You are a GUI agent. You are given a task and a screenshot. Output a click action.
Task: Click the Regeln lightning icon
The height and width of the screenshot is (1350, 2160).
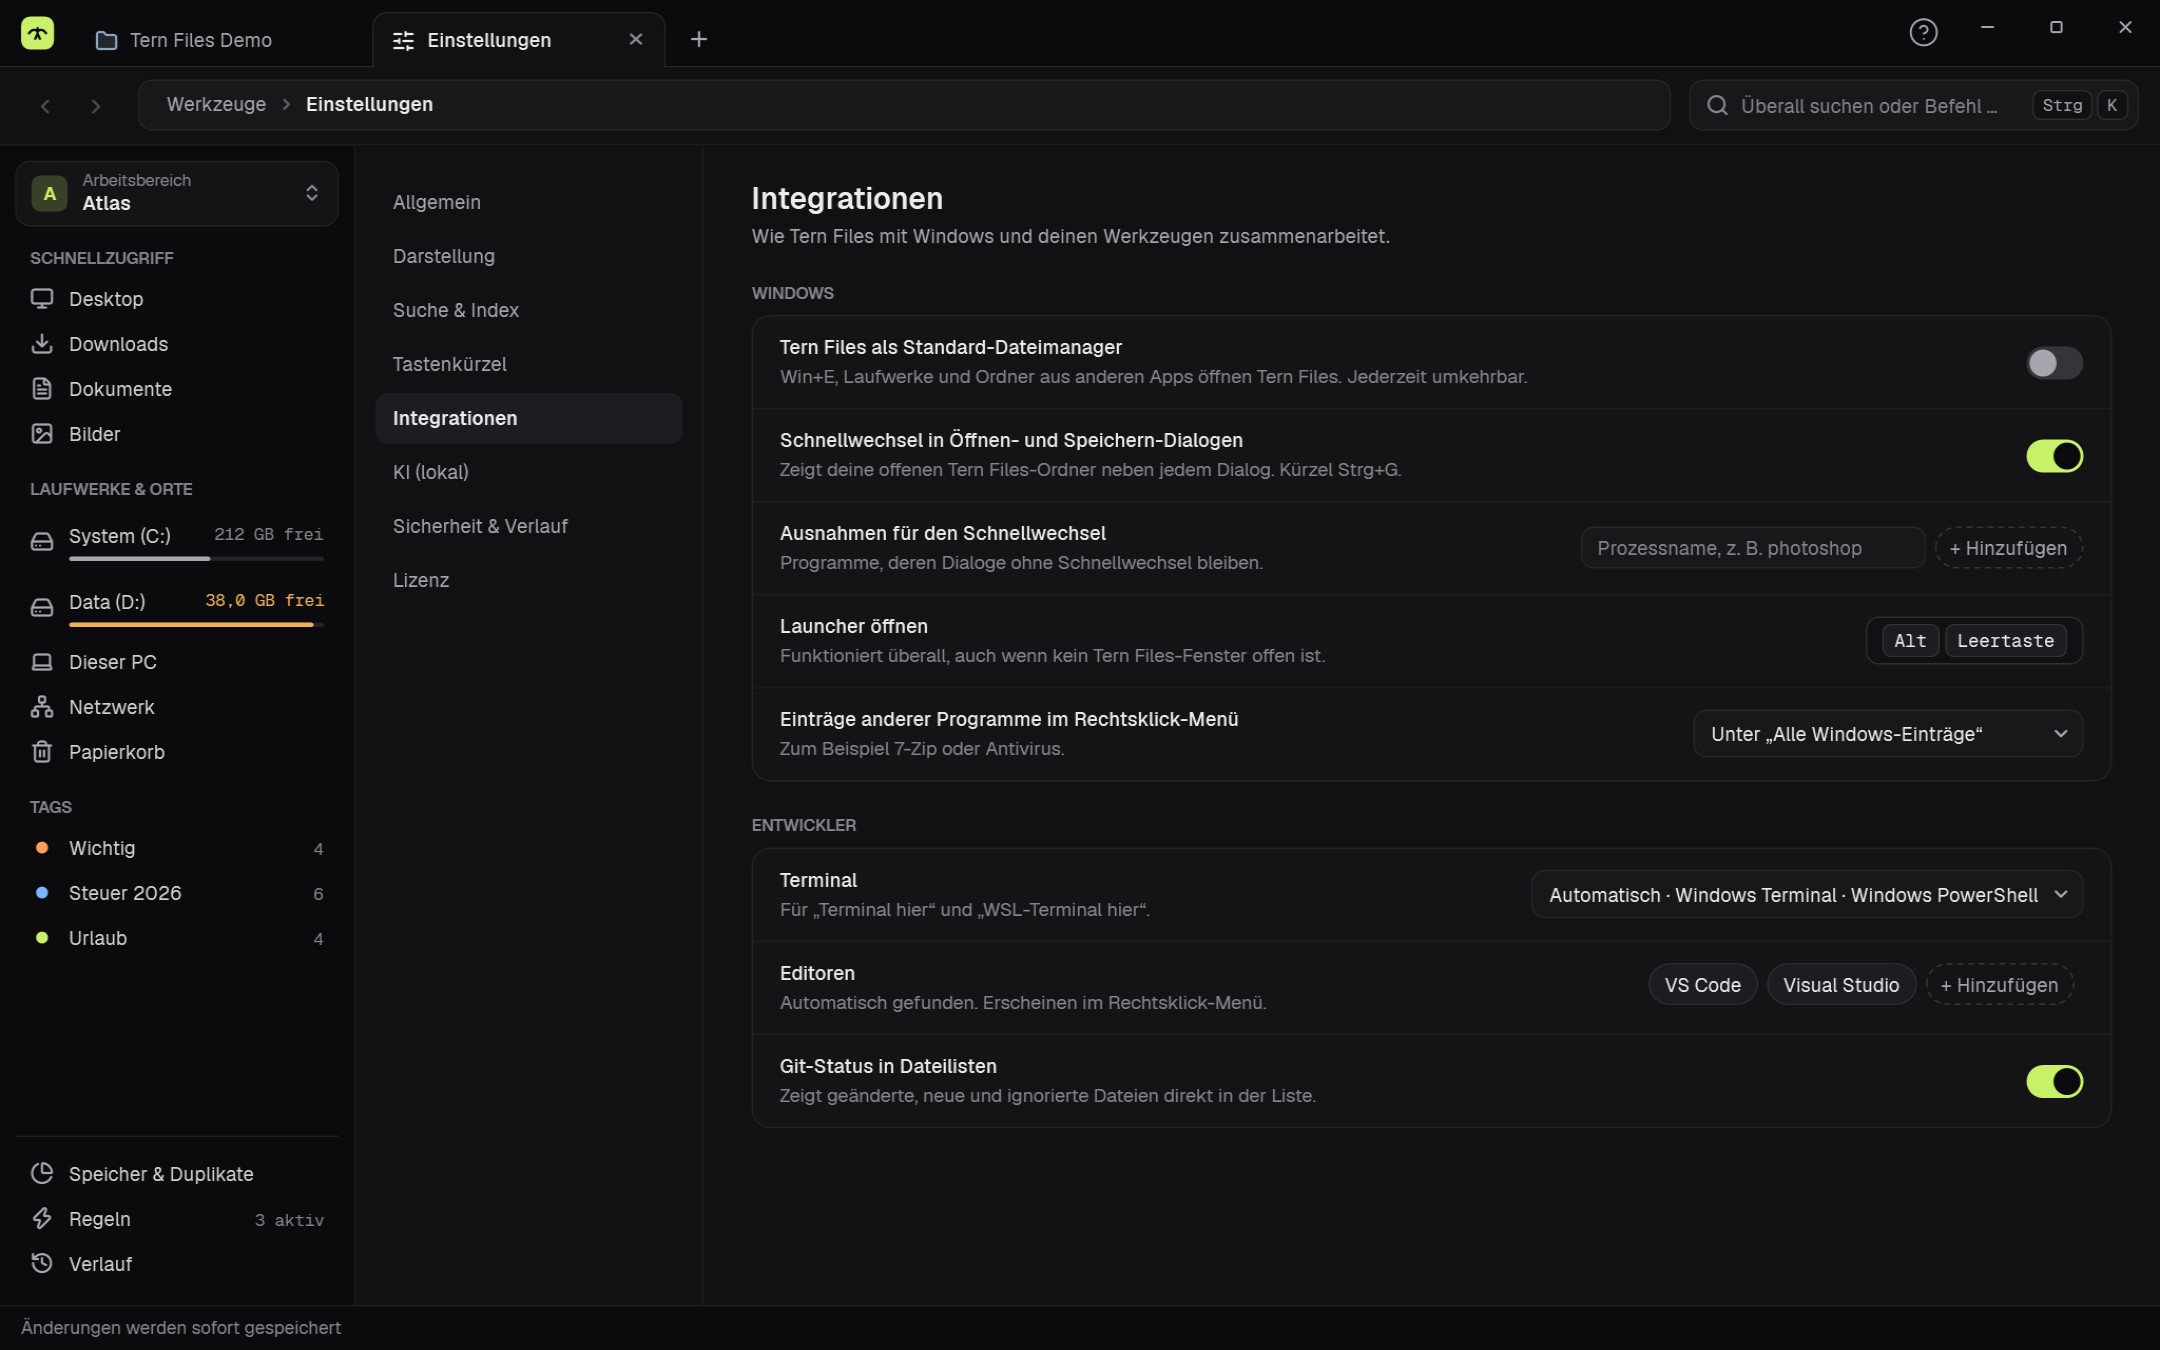42,1218
